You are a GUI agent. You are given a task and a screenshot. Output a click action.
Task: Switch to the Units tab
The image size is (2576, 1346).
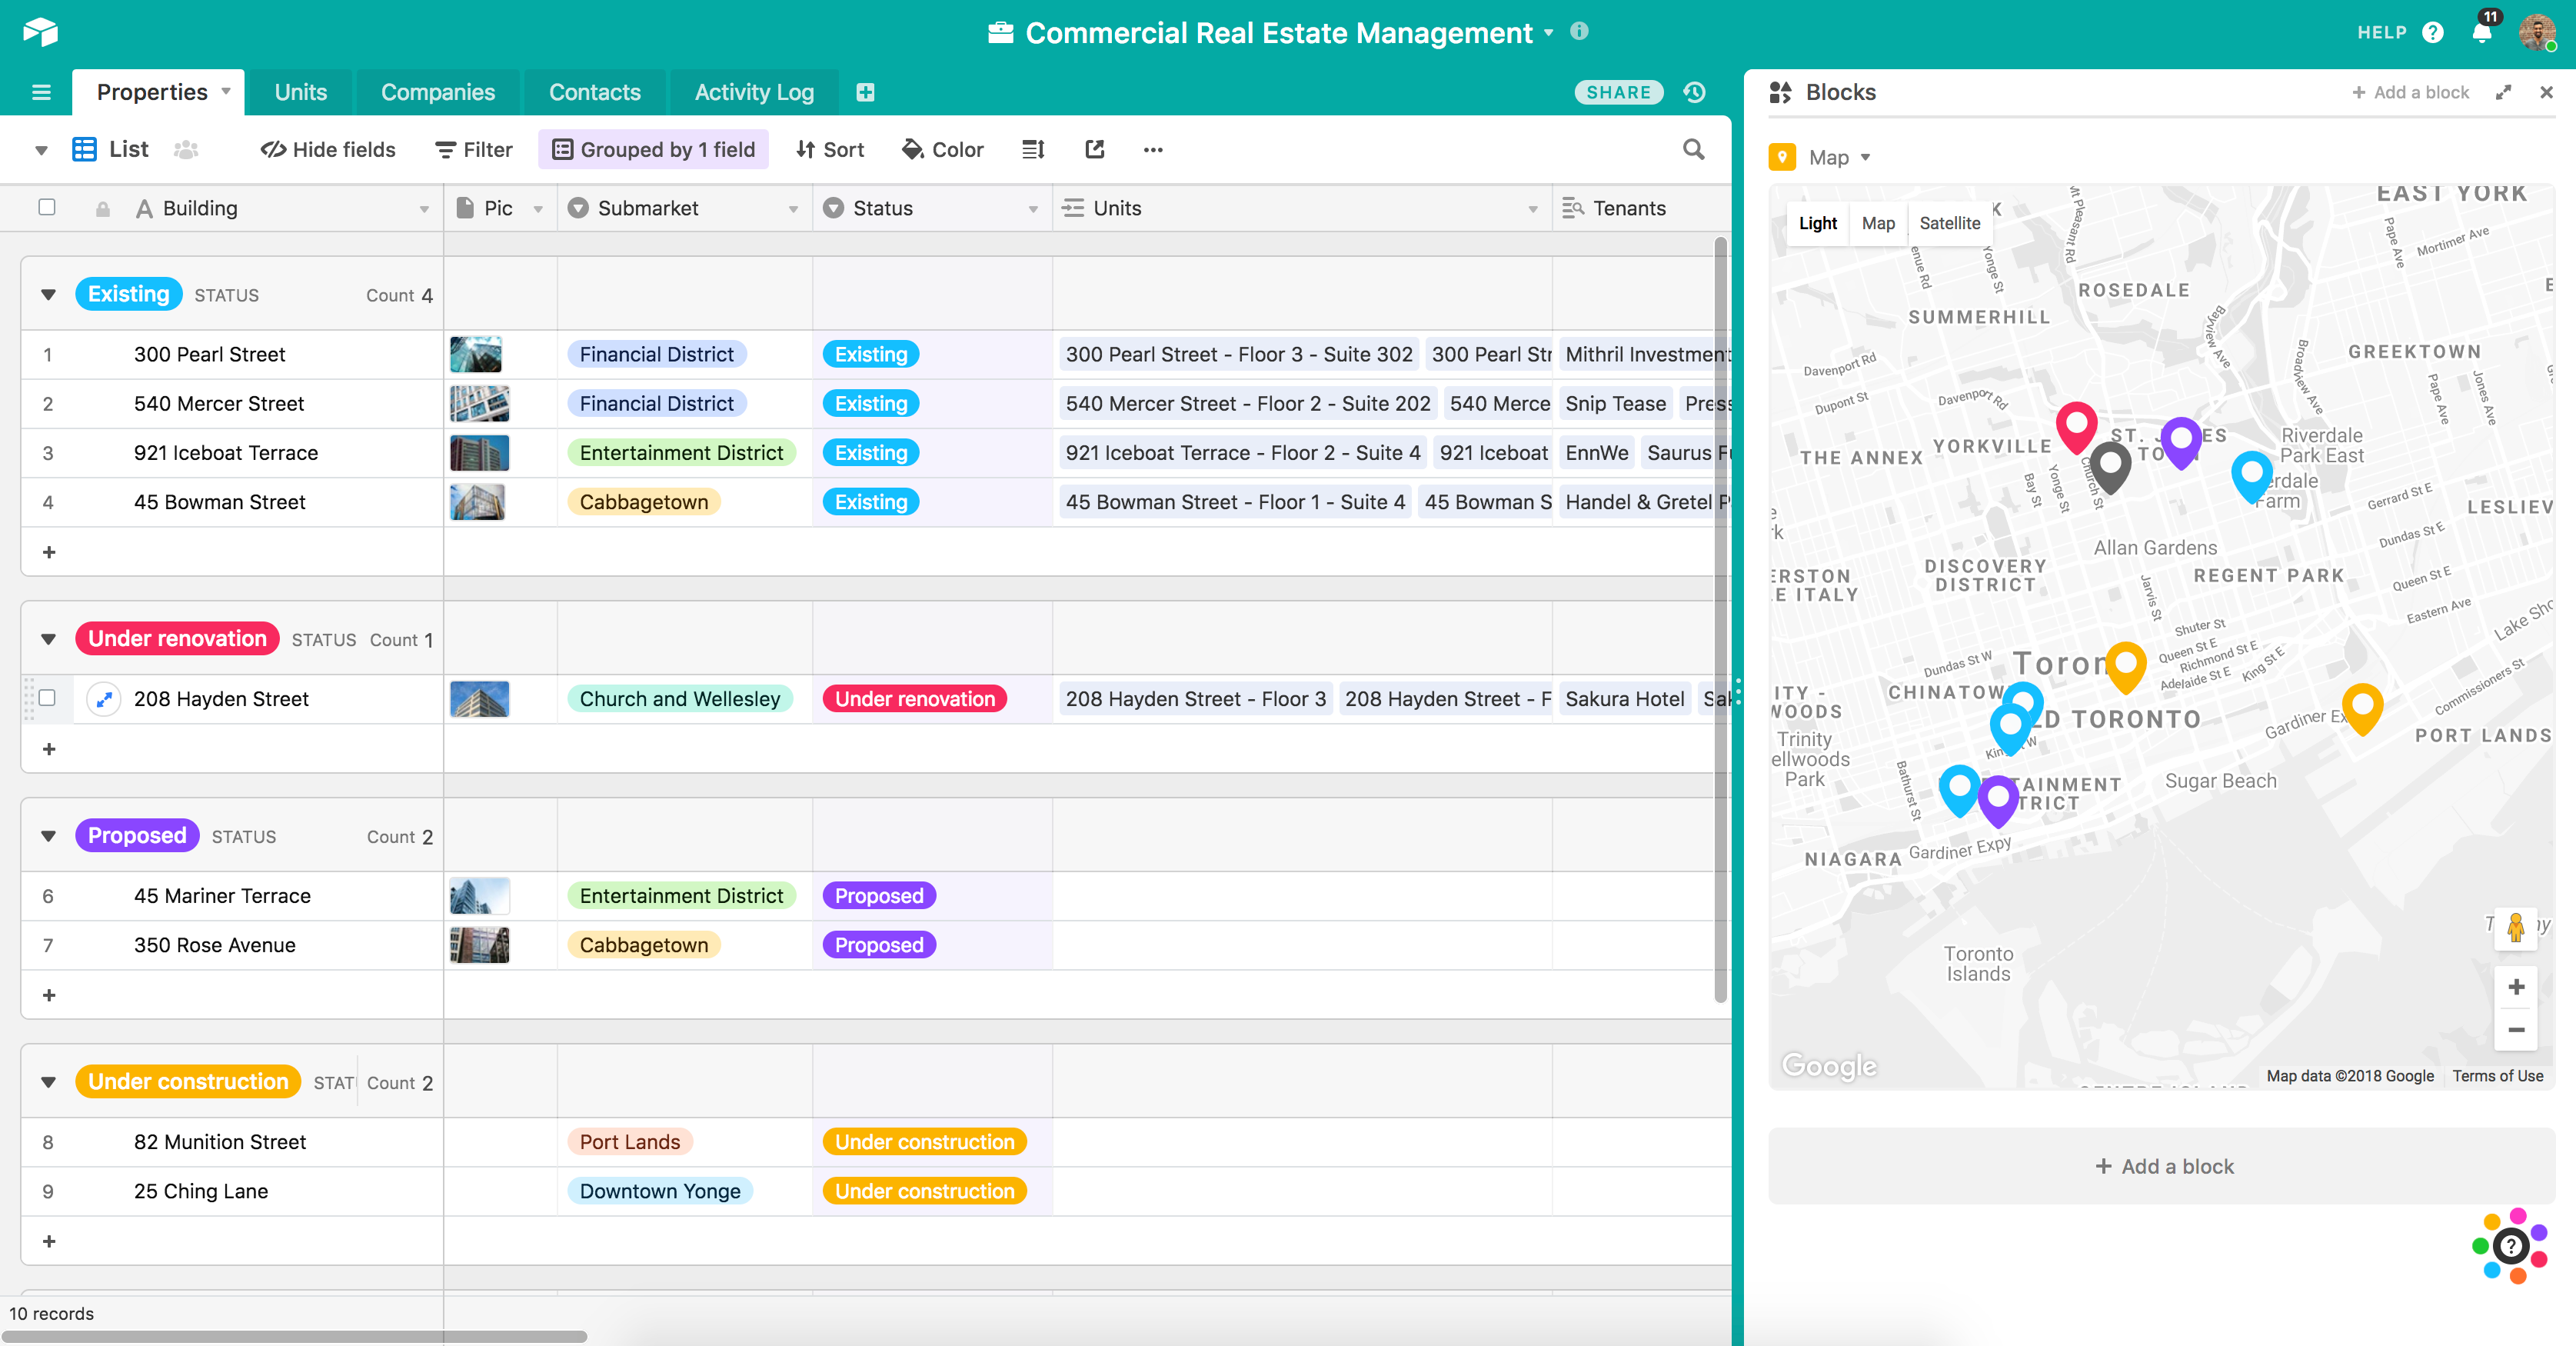pos(298,92)
